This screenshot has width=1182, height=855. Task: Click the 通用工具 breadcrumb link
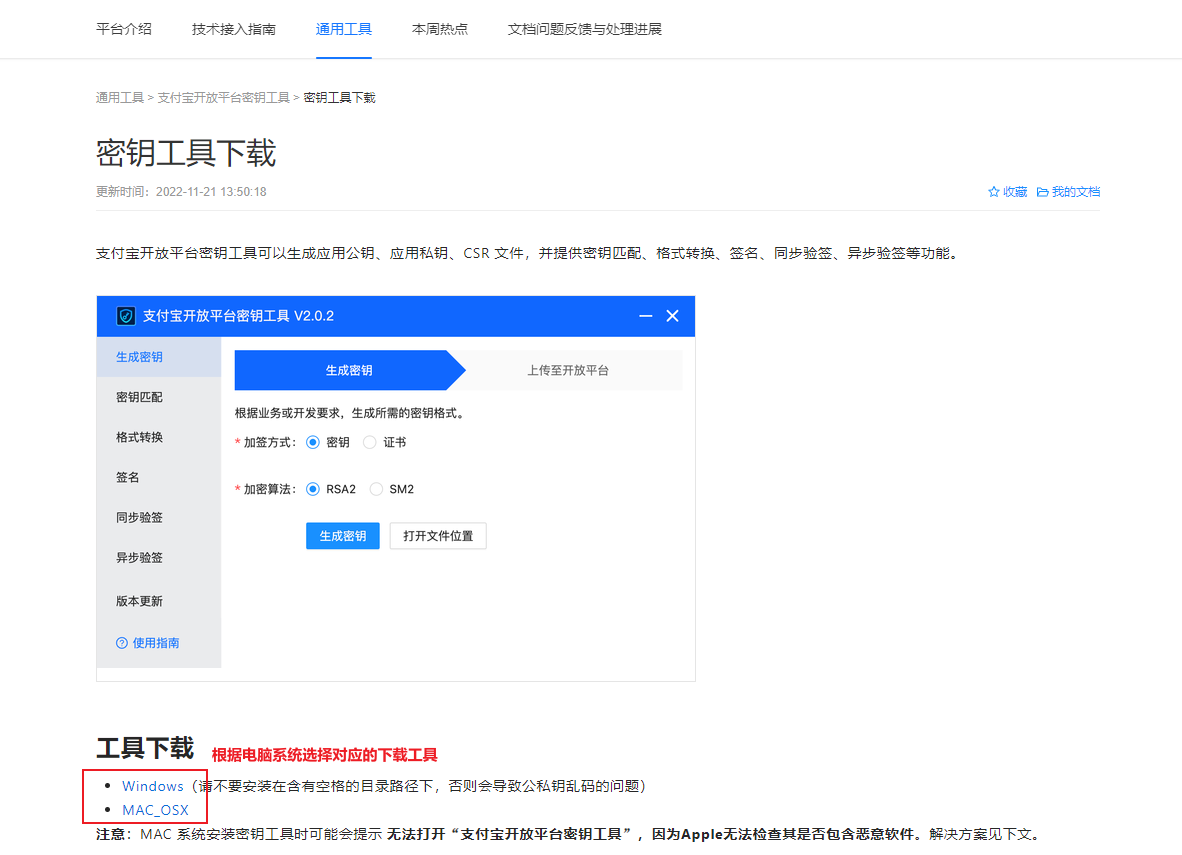tap(120, 98)
